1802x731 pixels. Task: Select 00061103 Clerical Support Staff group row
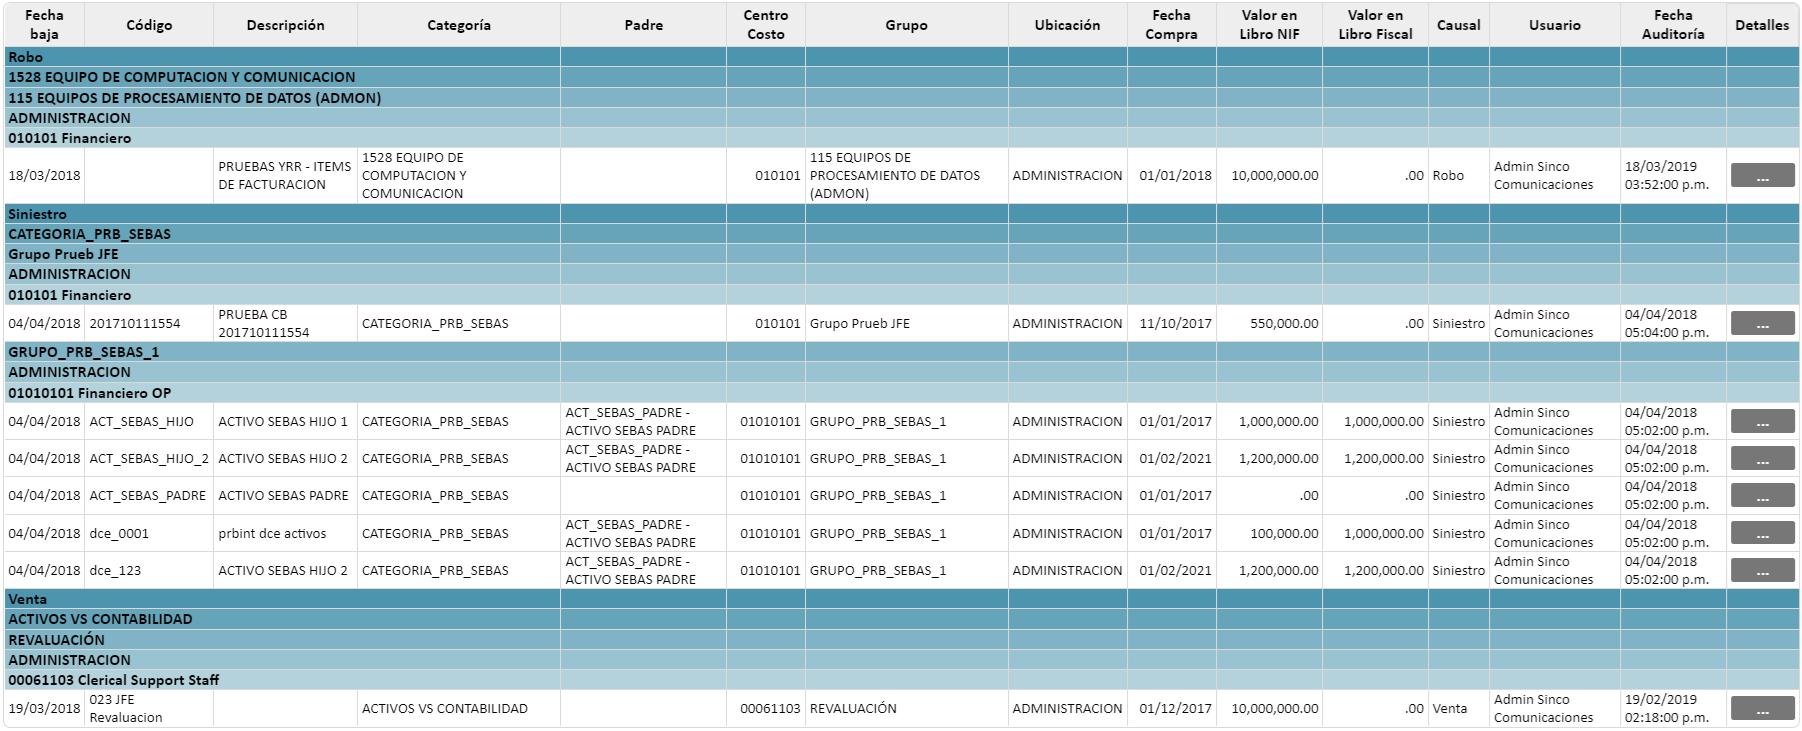pyautogui.click(x=901, y=680)
